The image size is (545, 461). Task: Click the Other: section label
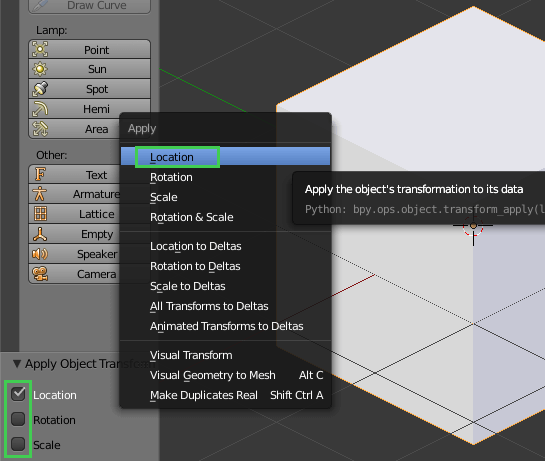[51, 155]
